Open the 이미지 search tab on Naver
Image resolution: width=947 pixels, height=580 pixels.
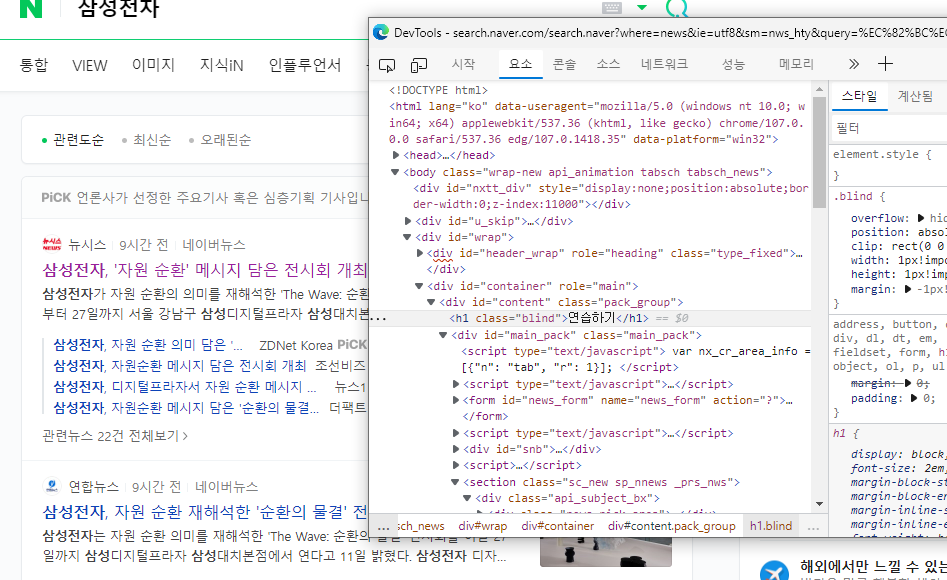point(153,65)
